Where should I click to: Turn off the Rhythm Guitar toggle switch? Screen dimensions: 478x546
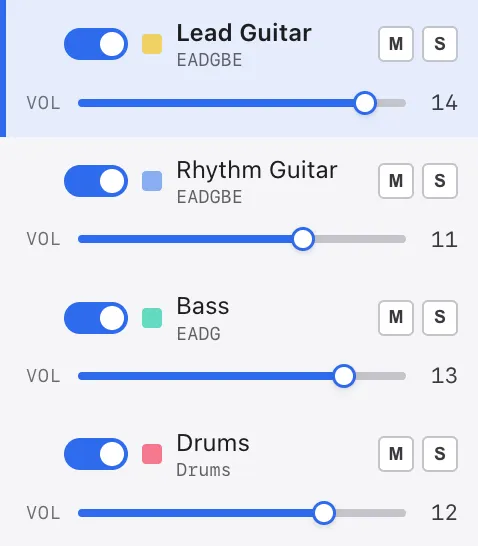(96, 181)
